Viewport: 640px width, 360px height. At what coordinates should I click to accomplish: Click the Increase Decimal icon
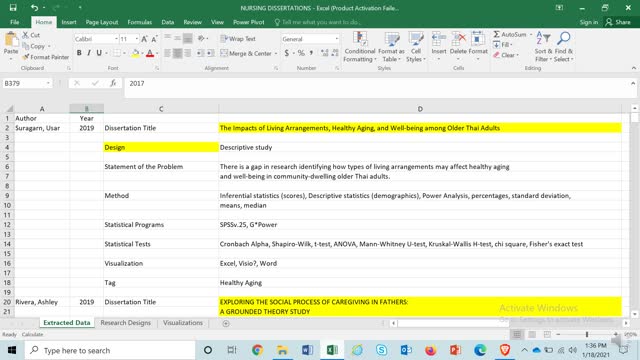pyautogui.click(x=324, y=53)
